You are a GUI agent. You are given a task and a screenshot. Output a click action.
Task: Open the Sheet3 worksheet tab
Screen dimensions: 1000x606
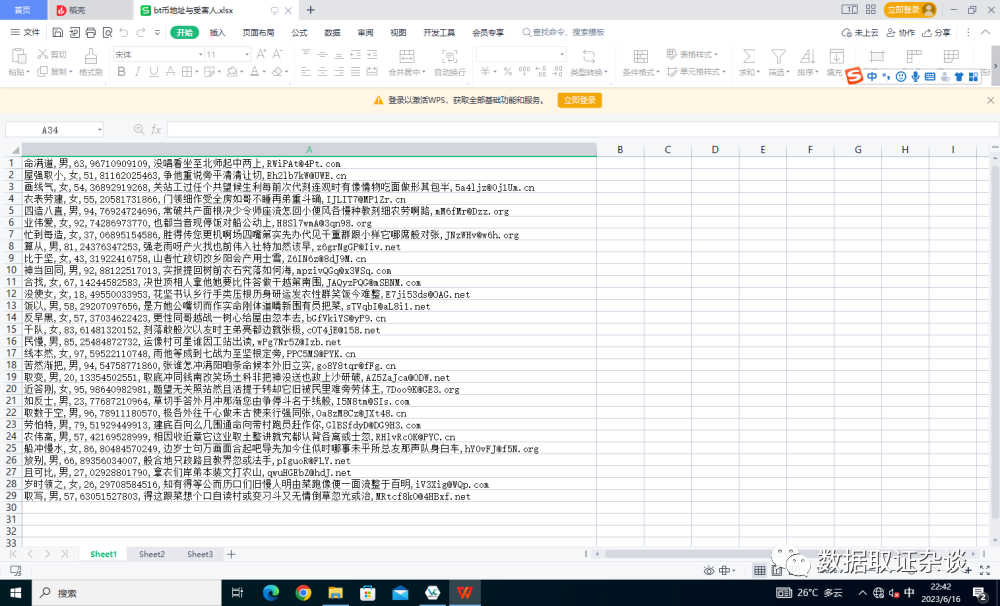(200, 554)
